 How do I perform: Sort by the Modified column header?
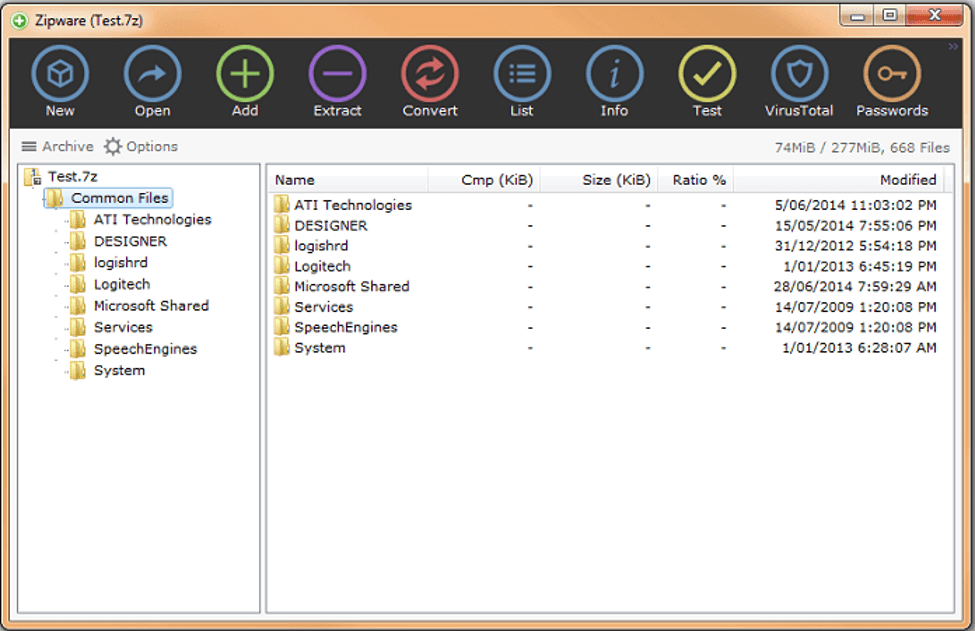click(x=907, y=180)
